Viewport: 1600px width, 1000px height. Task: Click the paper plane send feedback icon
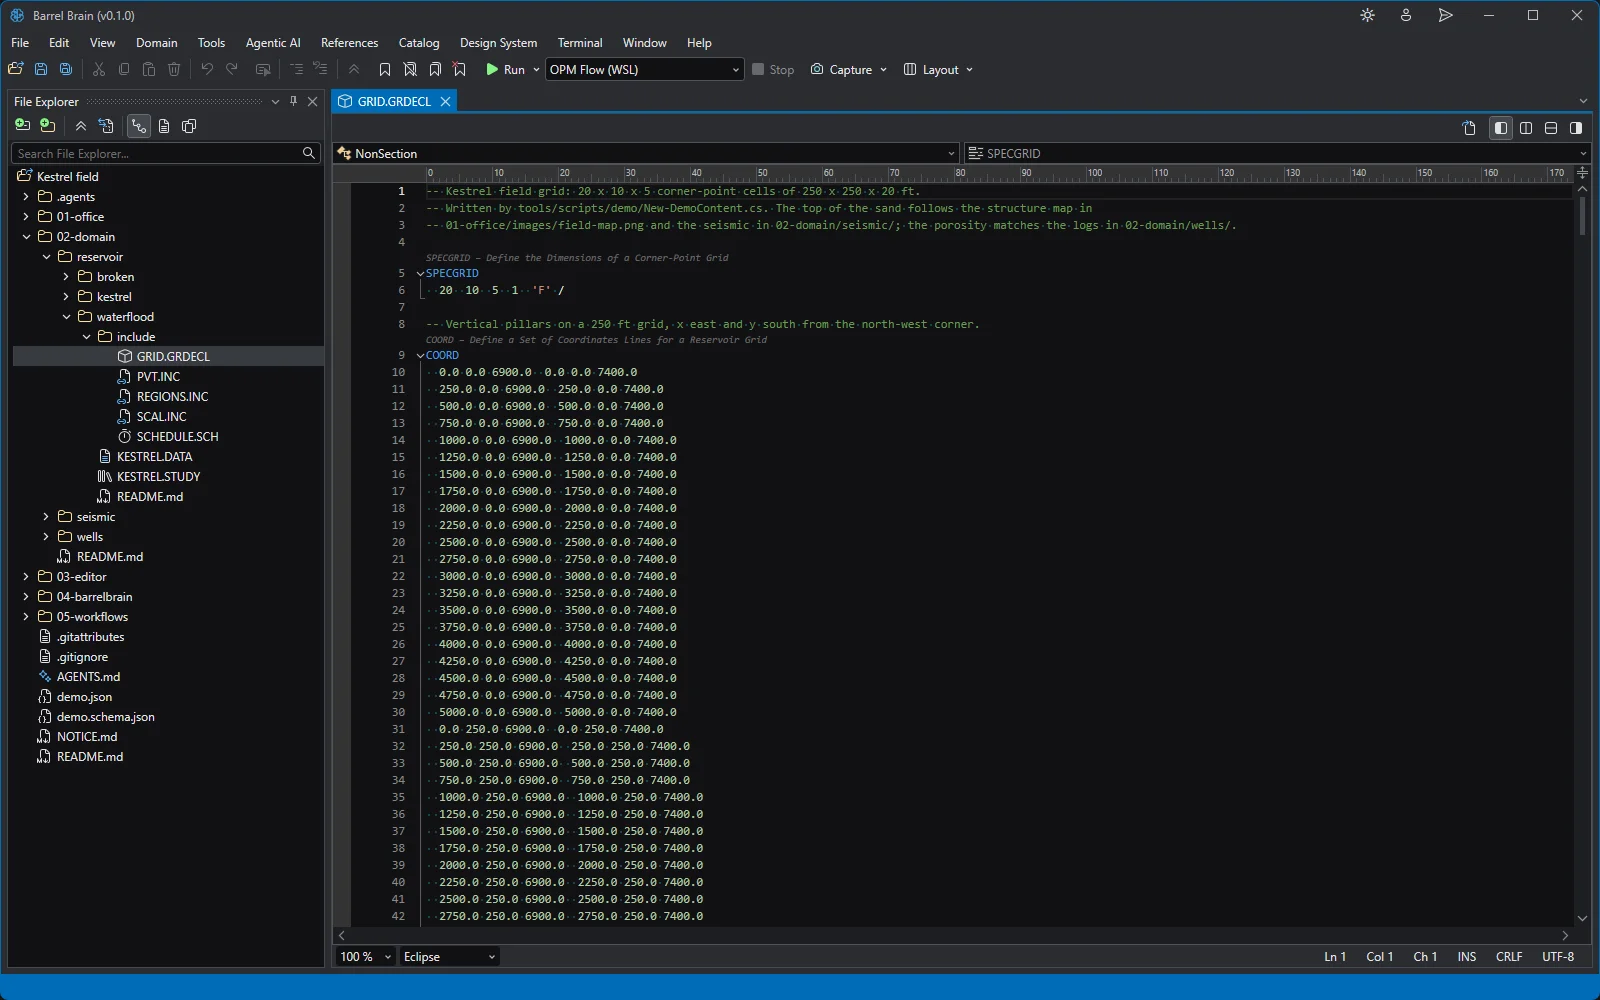click(1445, 15)
